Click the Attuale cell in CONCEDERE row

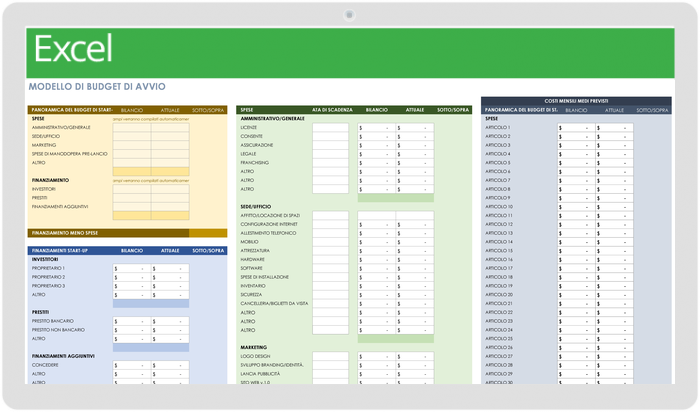click(170, 365)
